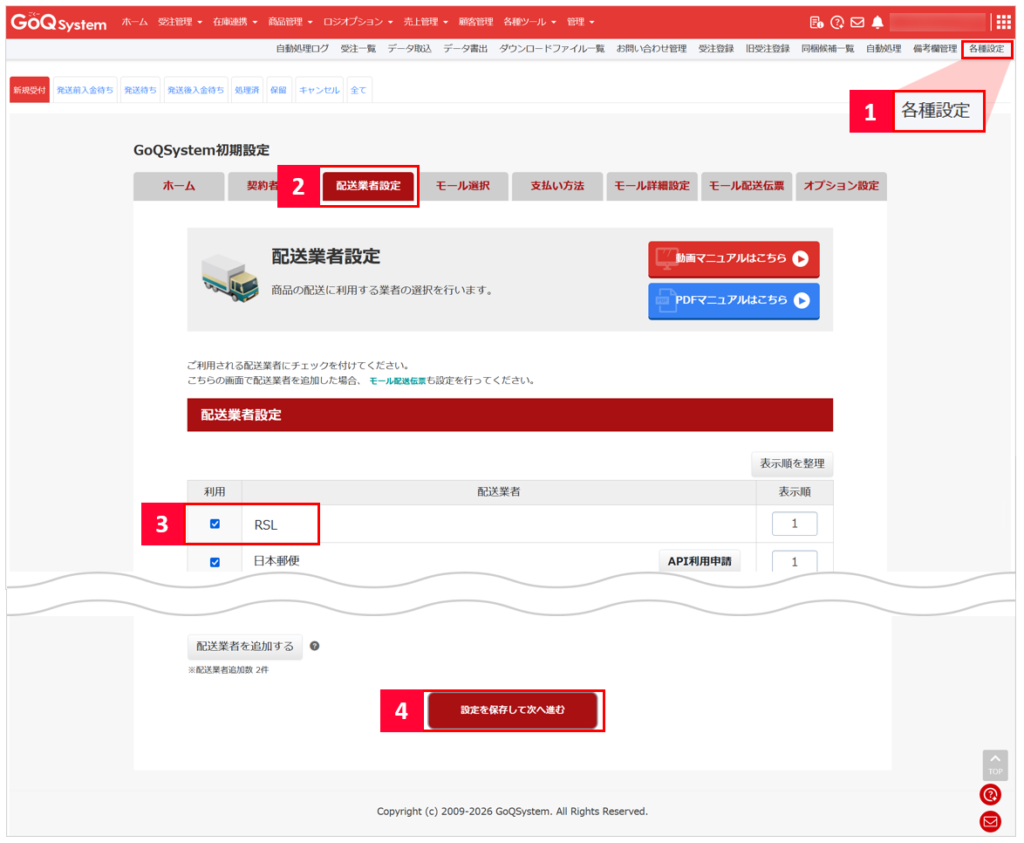Image resolution: width=1024 pixels, height=843 pixels.
Task: Open データ取込 in the submenu
Action: tap(409, 49)
